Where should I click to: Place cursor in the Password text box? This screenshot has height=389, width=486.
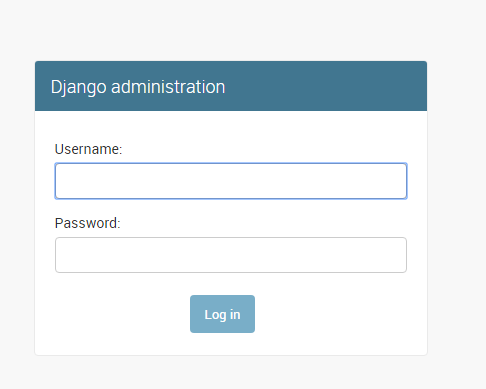click(231, 255)
